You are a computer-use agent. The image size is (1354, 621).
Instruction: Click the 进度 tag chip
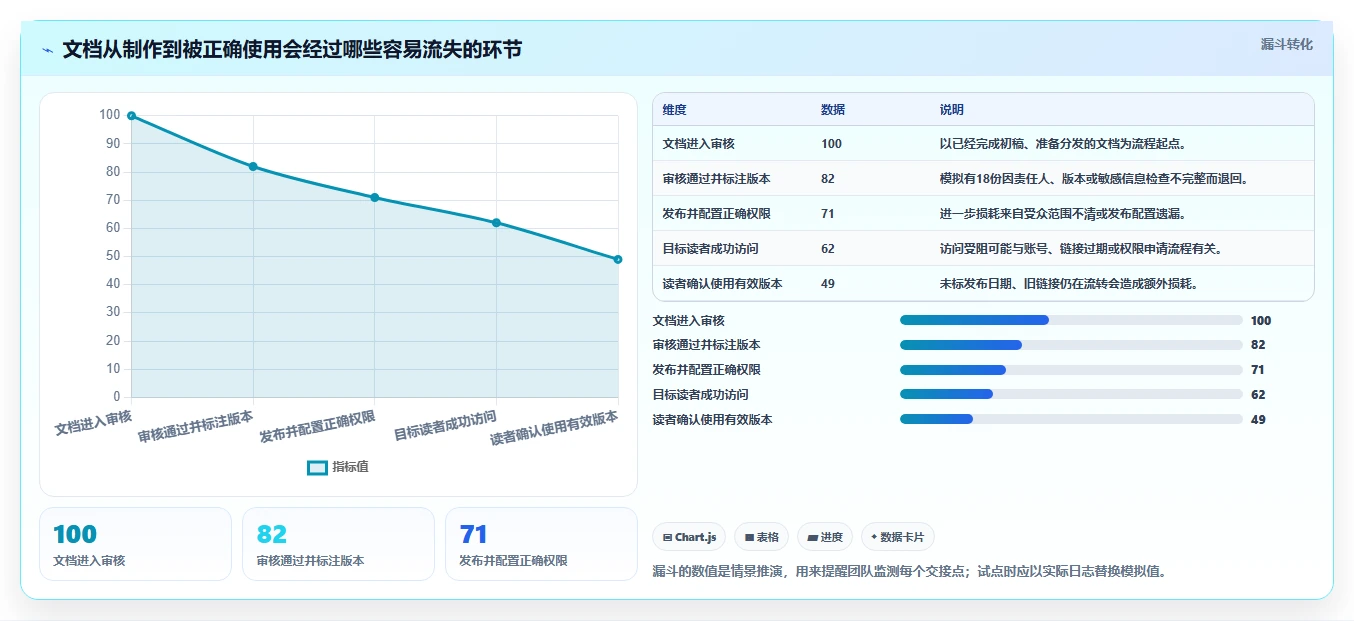tap(825, 537)
